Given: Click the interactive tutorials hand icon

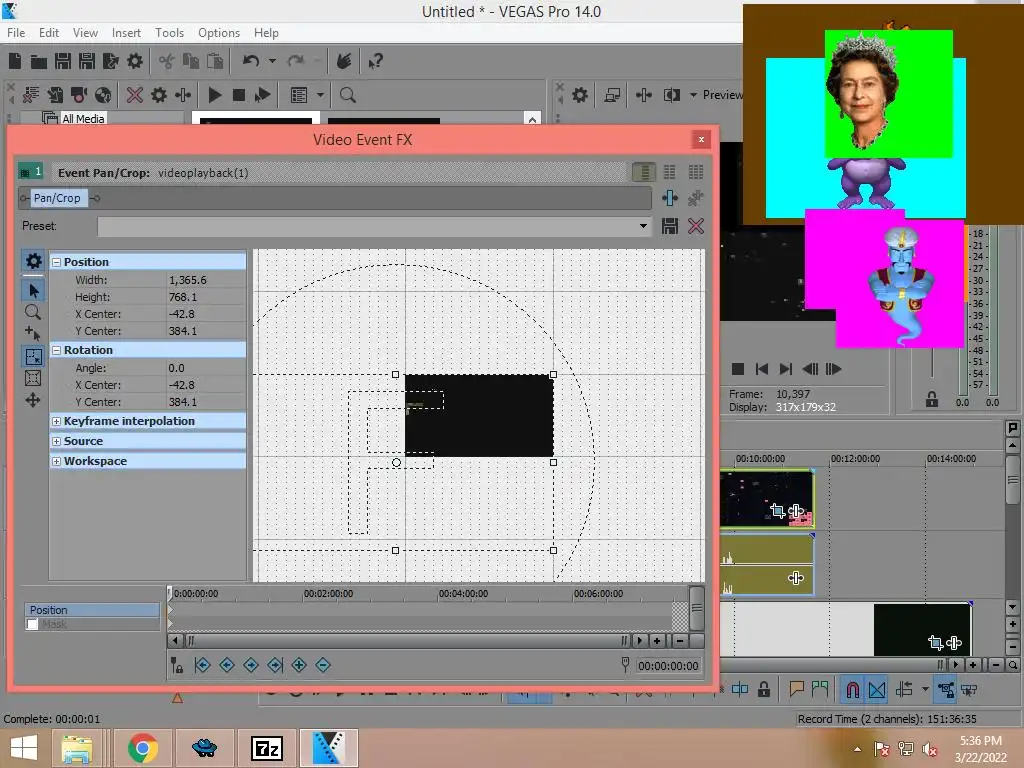Looking at the screenshot, I should tap(344, 61).
